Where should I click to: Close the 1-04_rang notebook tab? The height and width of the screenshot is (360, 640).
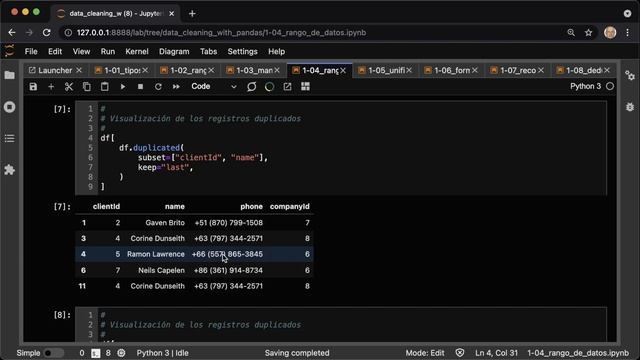(343, 71)
